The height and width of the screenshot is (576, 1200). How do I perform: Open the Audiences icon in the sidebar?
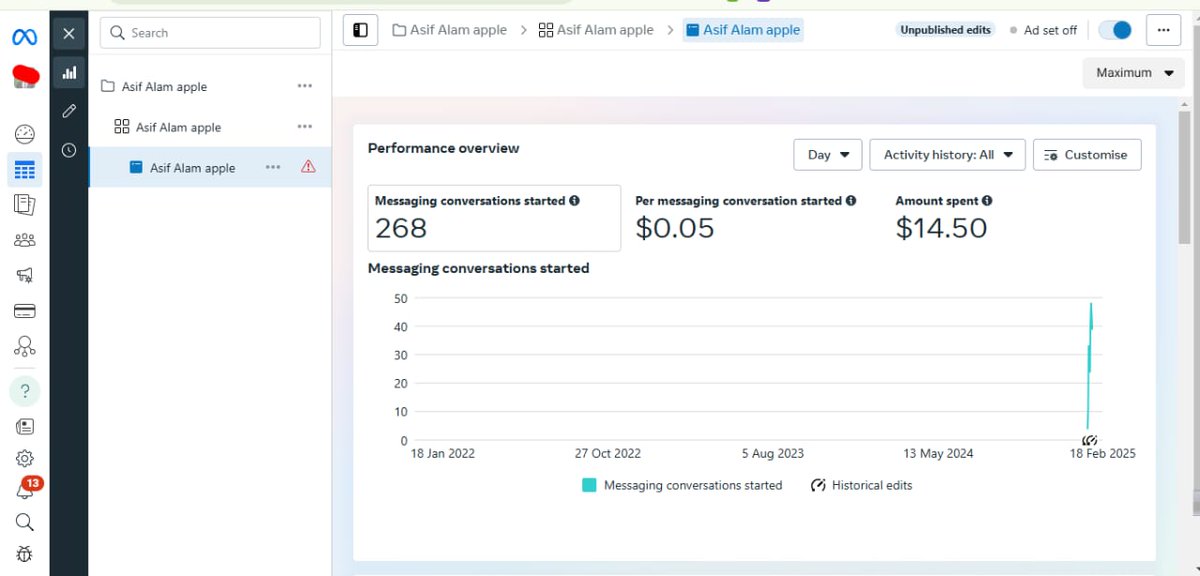click(x=24, y=239)
